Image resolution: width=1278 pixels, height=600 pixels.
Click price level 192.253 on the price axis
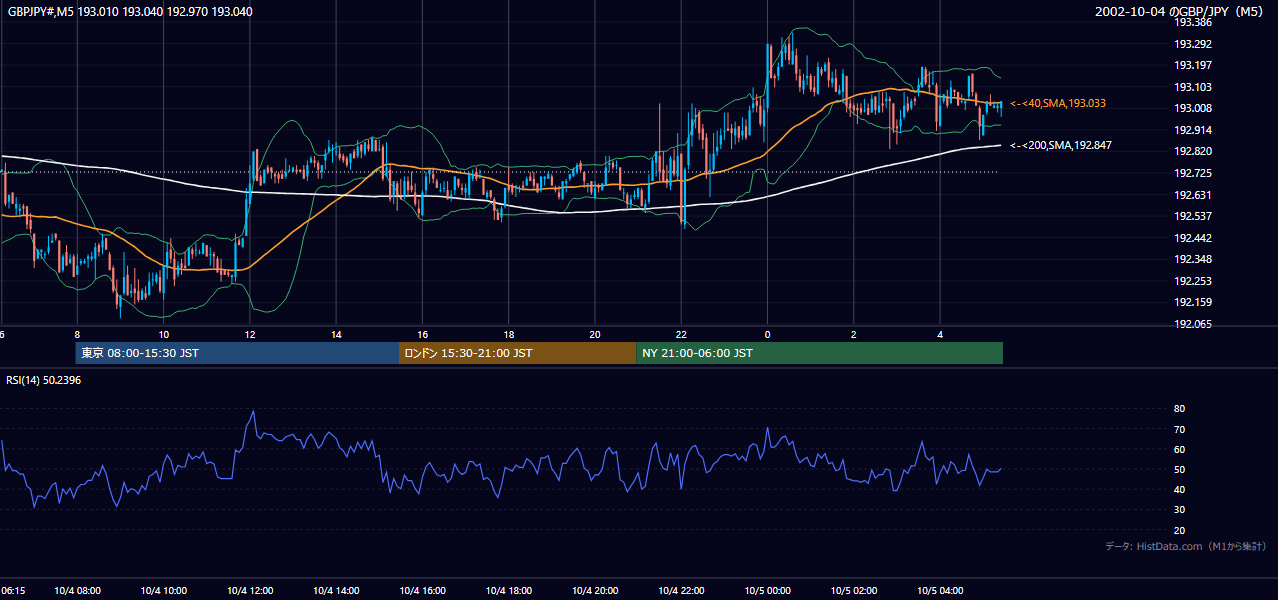point(1192,281)
